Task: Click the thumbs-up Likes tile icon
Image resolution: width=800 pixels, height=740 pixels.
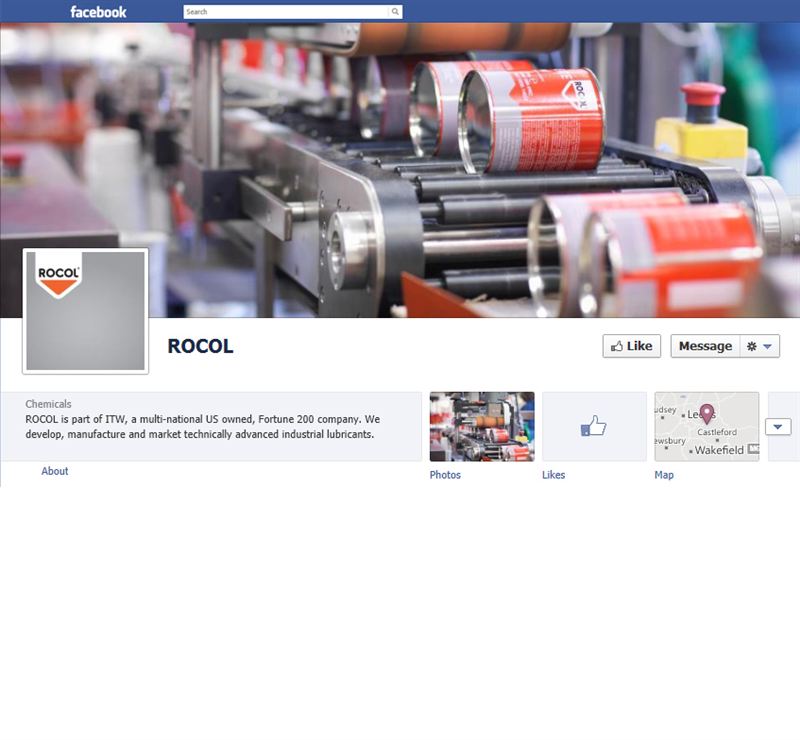Action: coord(594,427)
